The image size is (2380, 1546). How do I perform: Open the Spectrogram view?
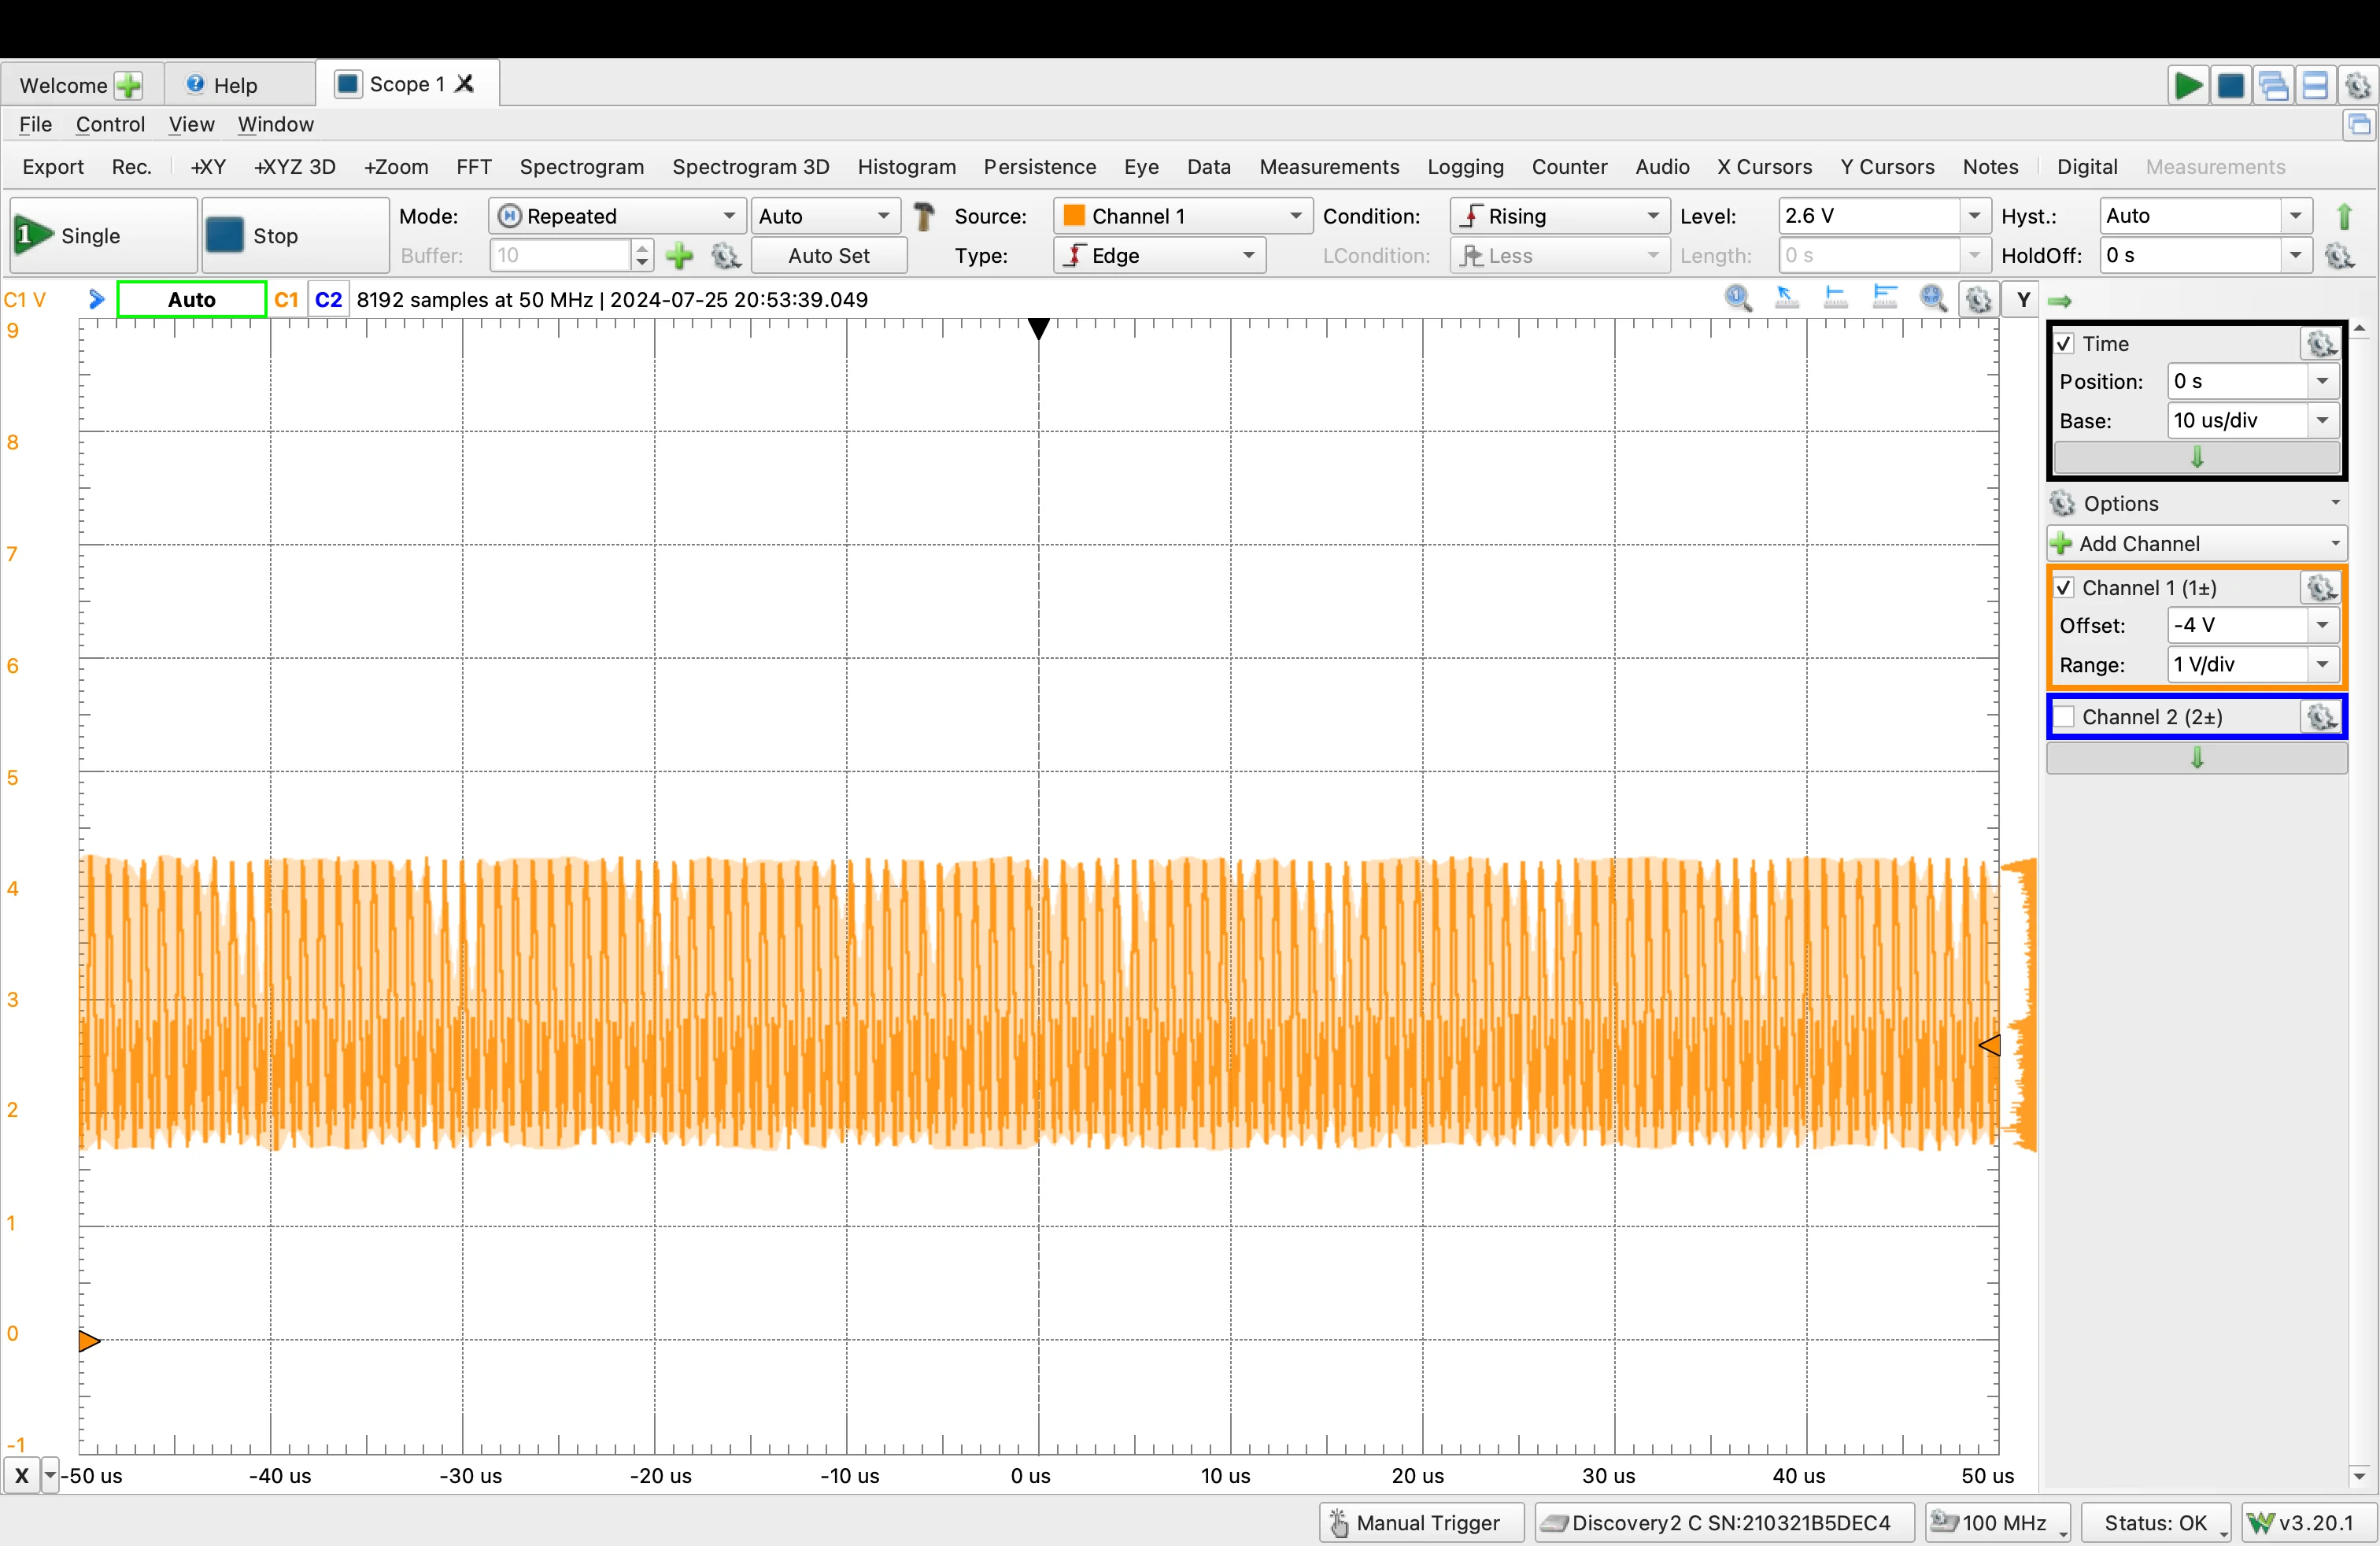click(581, 167)
